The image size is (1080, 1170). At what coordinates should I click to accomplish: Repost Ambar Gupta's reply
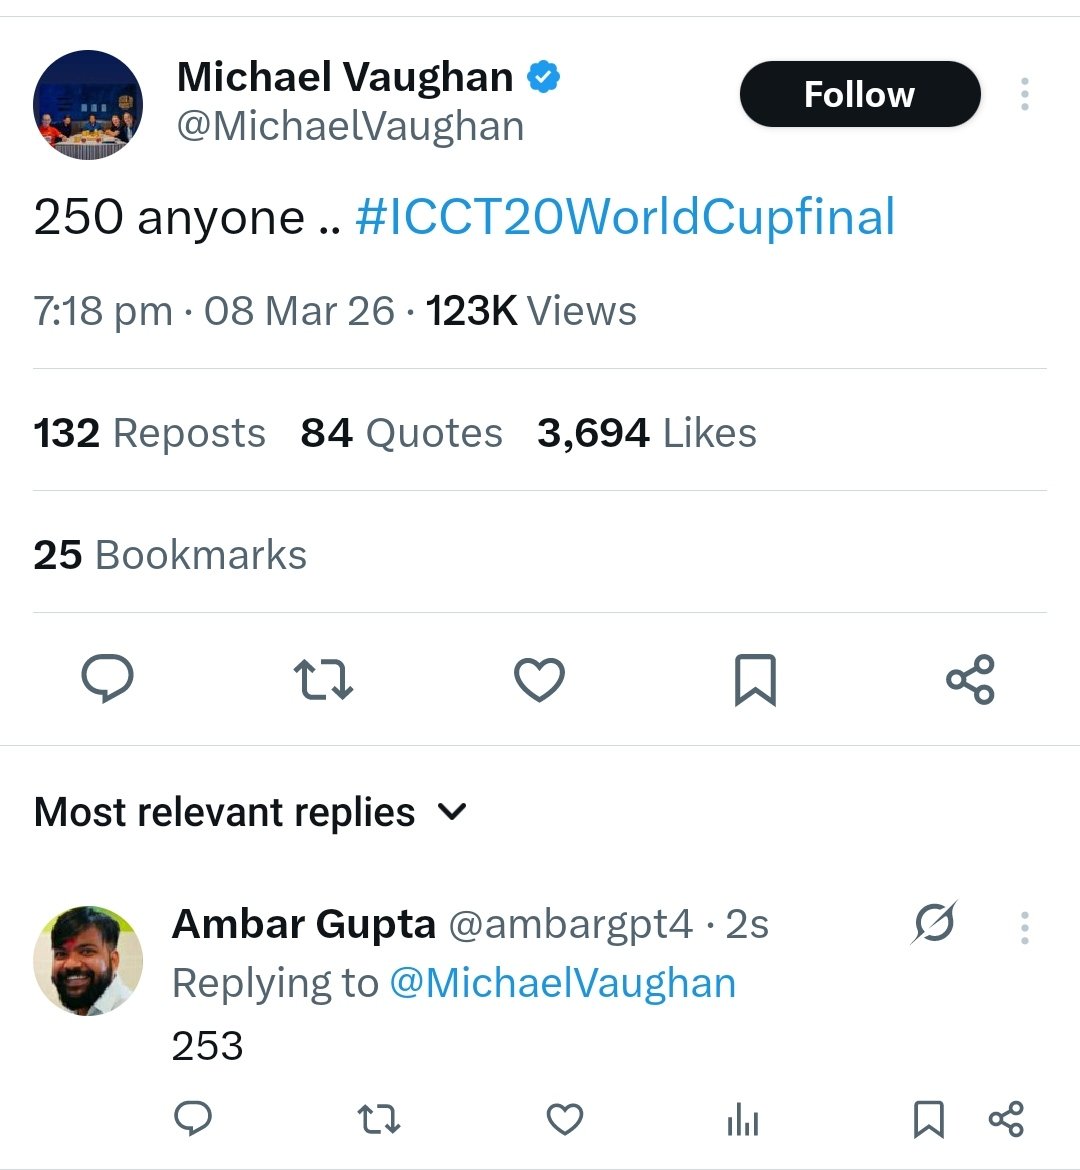tap(379, 1119)
